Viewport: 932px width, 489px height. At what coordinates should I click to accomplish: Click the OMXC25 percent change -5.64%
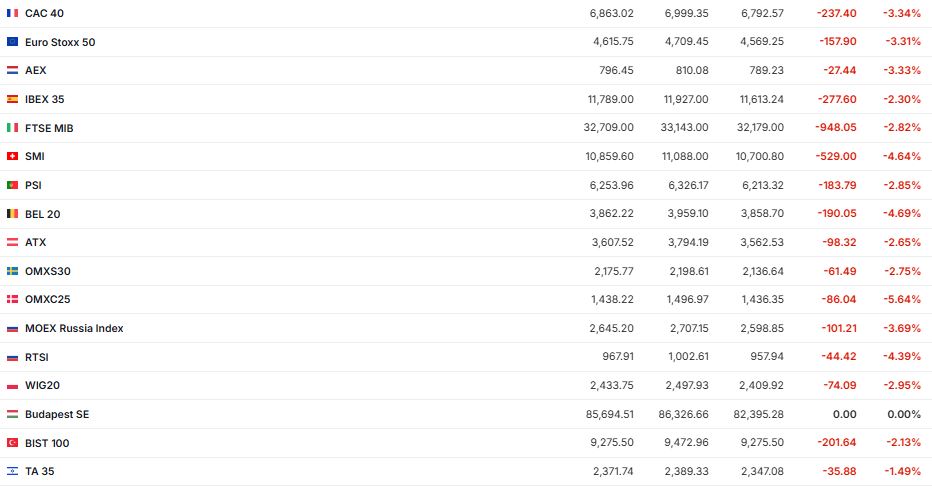(x=902, y=299)
